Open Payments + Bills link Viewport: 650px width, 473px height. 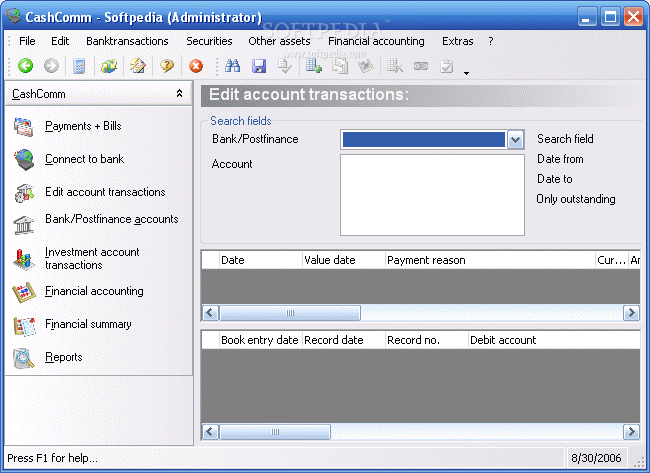click(x=83, y=126)
